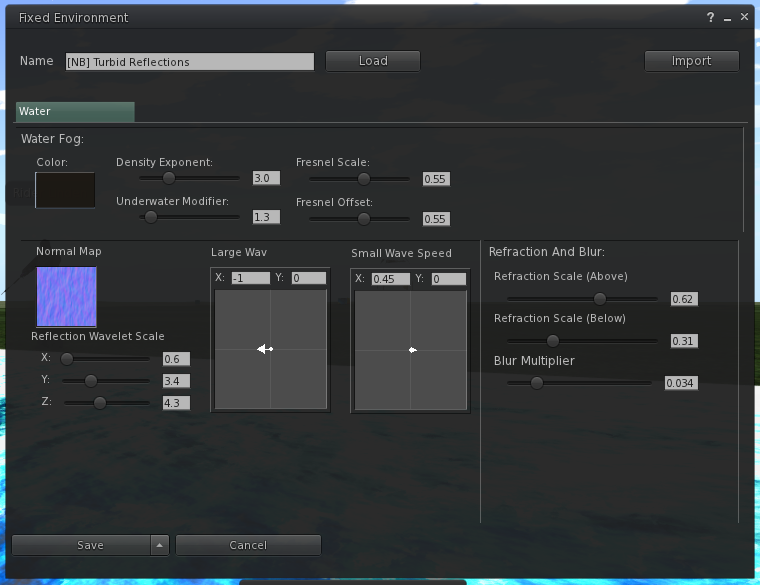Click the Underwater Modifier value field
This screenshot has width=760, height=585.
pos(266,217)
